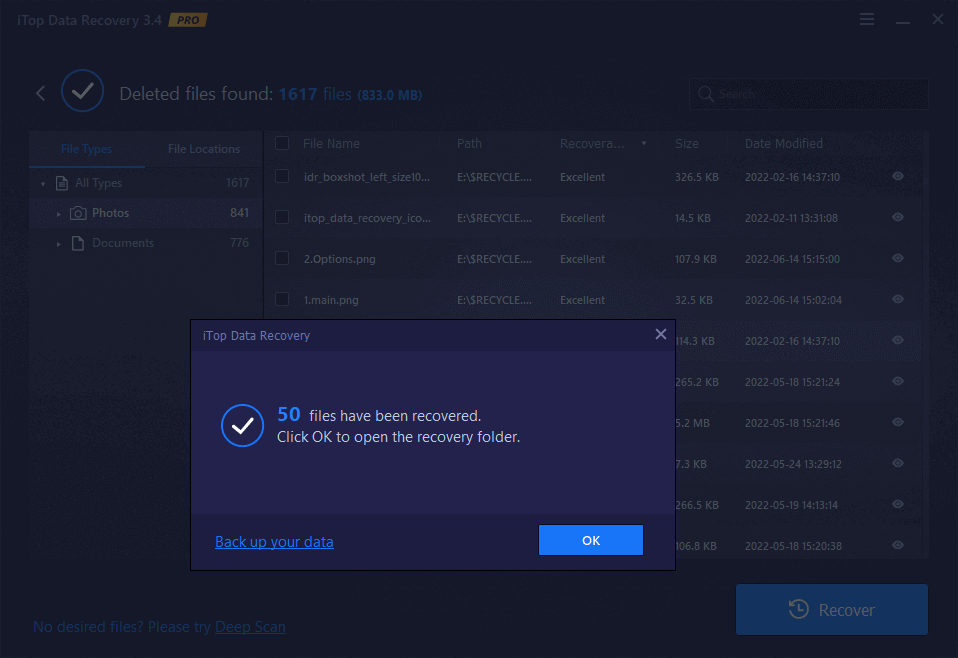
Task: Click the back arrow to return
Action: (x=39, y=92)
